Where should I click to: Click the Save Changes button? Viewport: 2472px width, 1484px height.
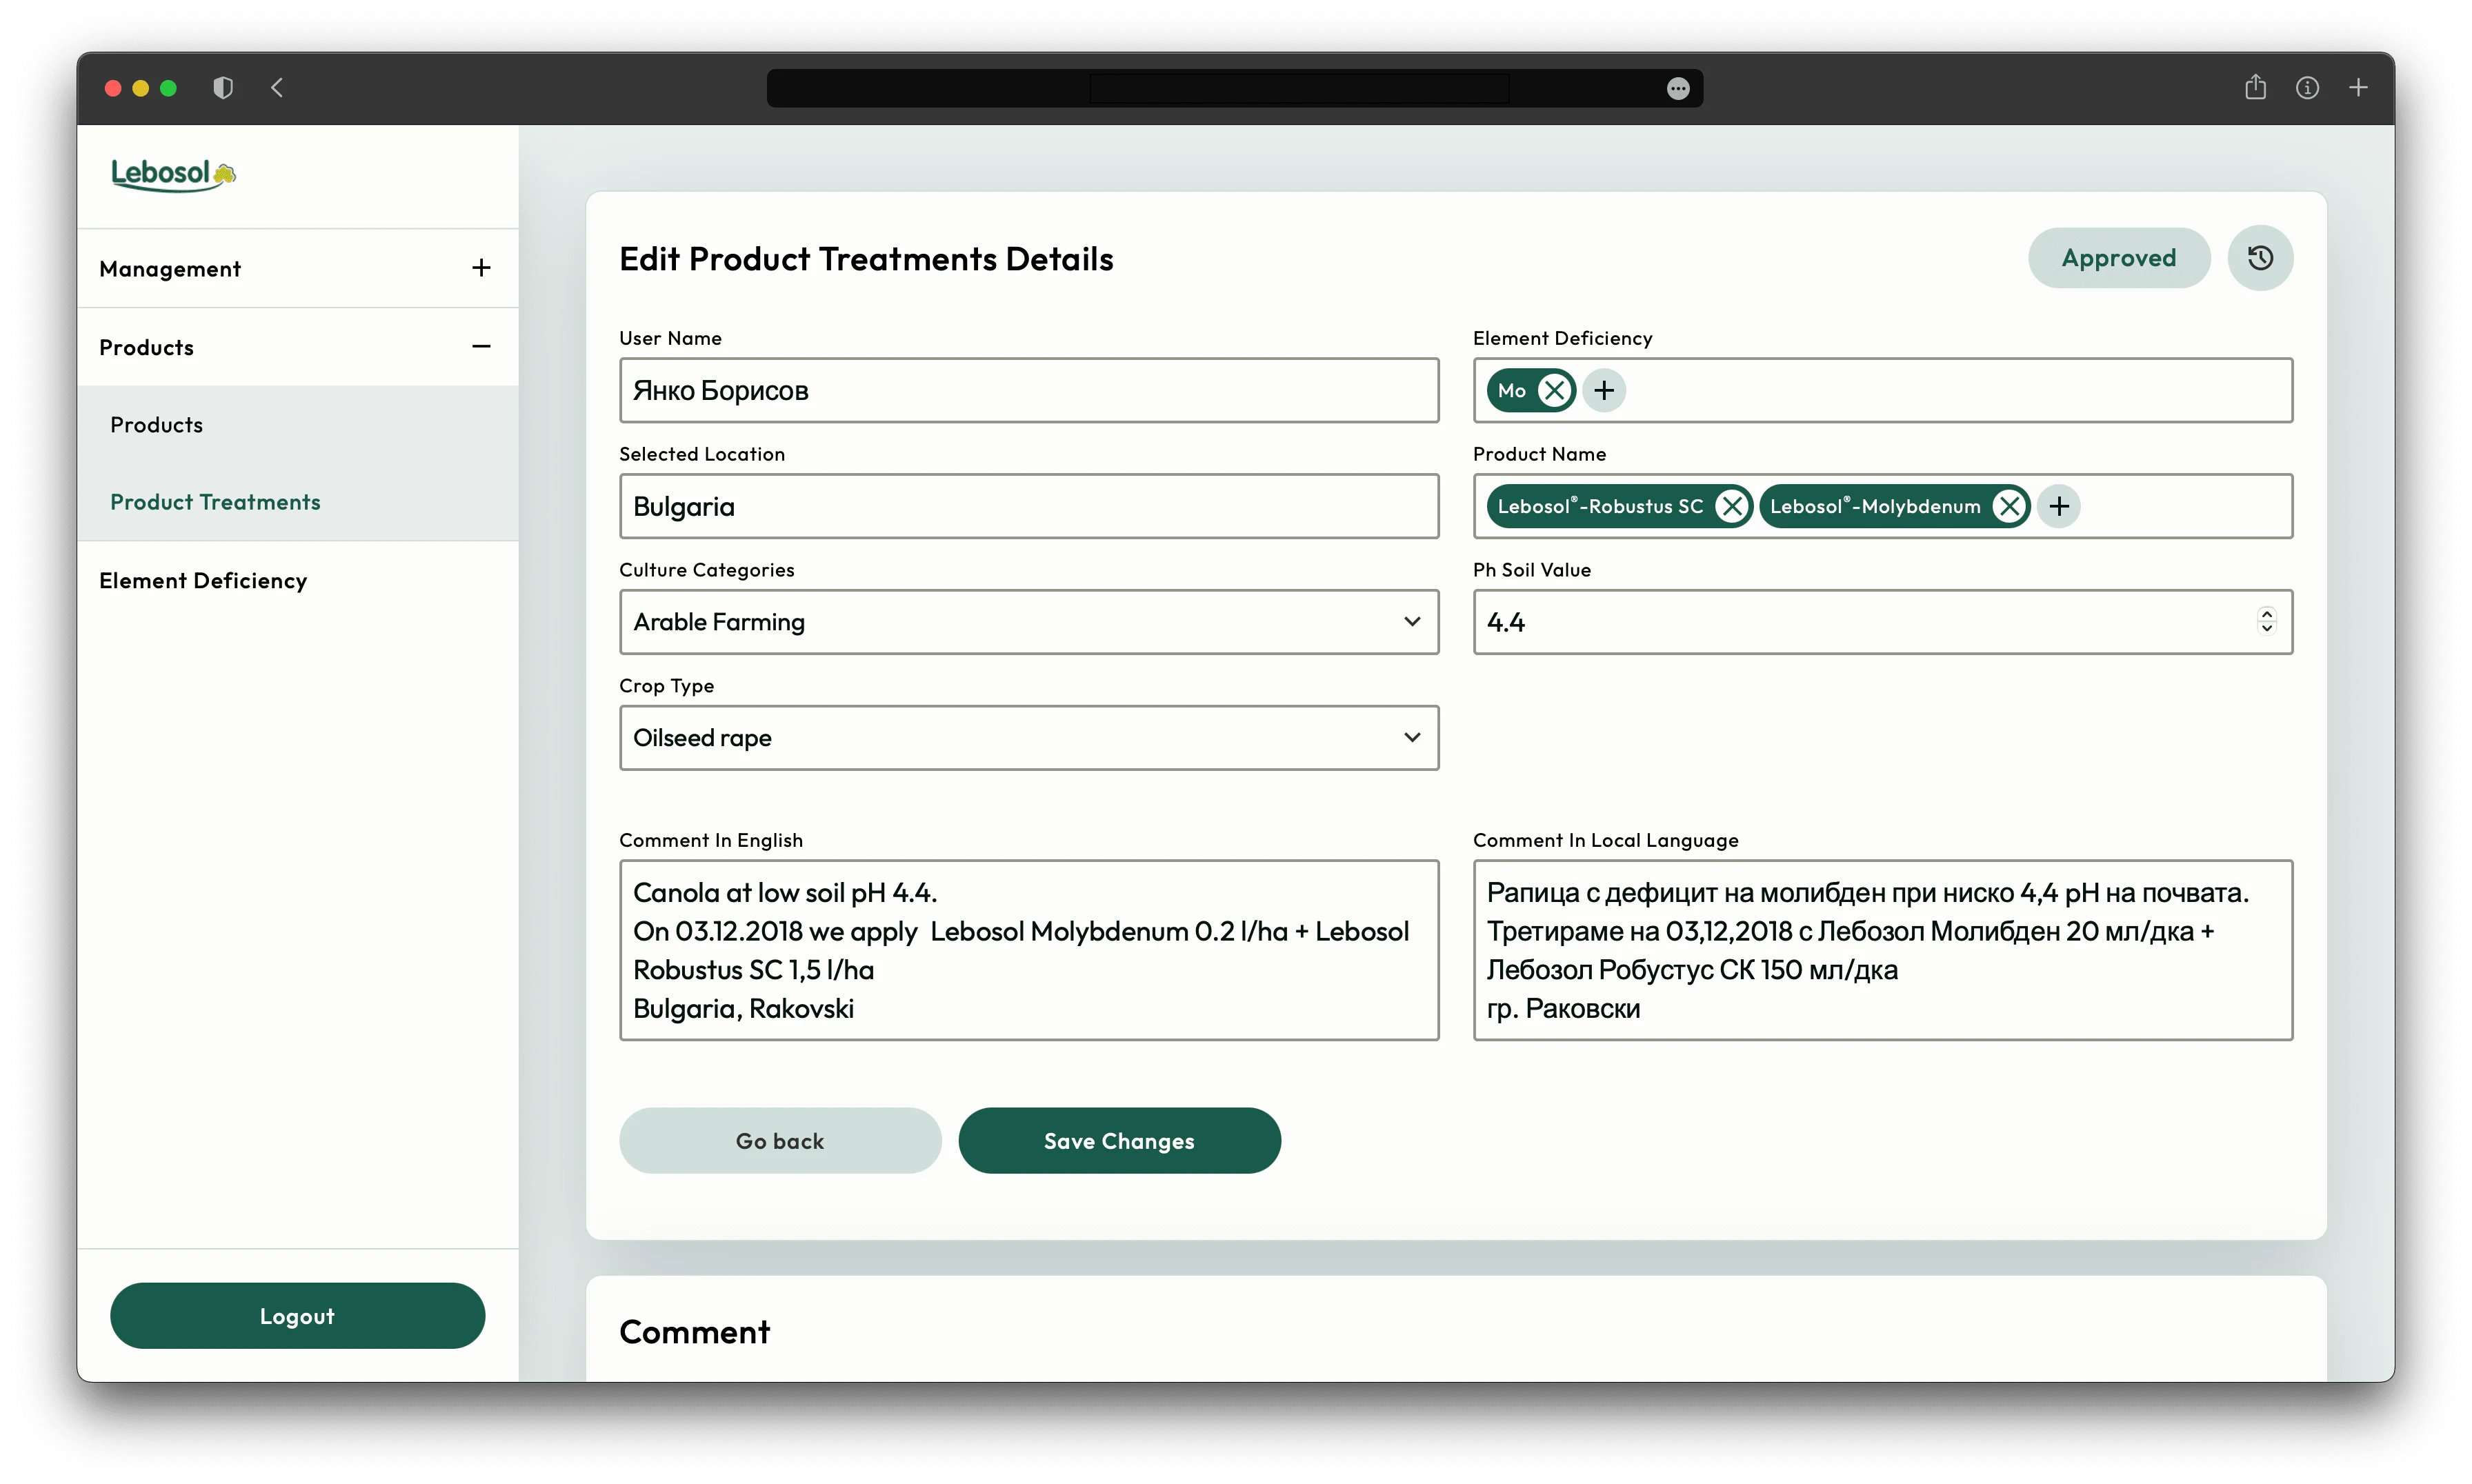1119,1141
